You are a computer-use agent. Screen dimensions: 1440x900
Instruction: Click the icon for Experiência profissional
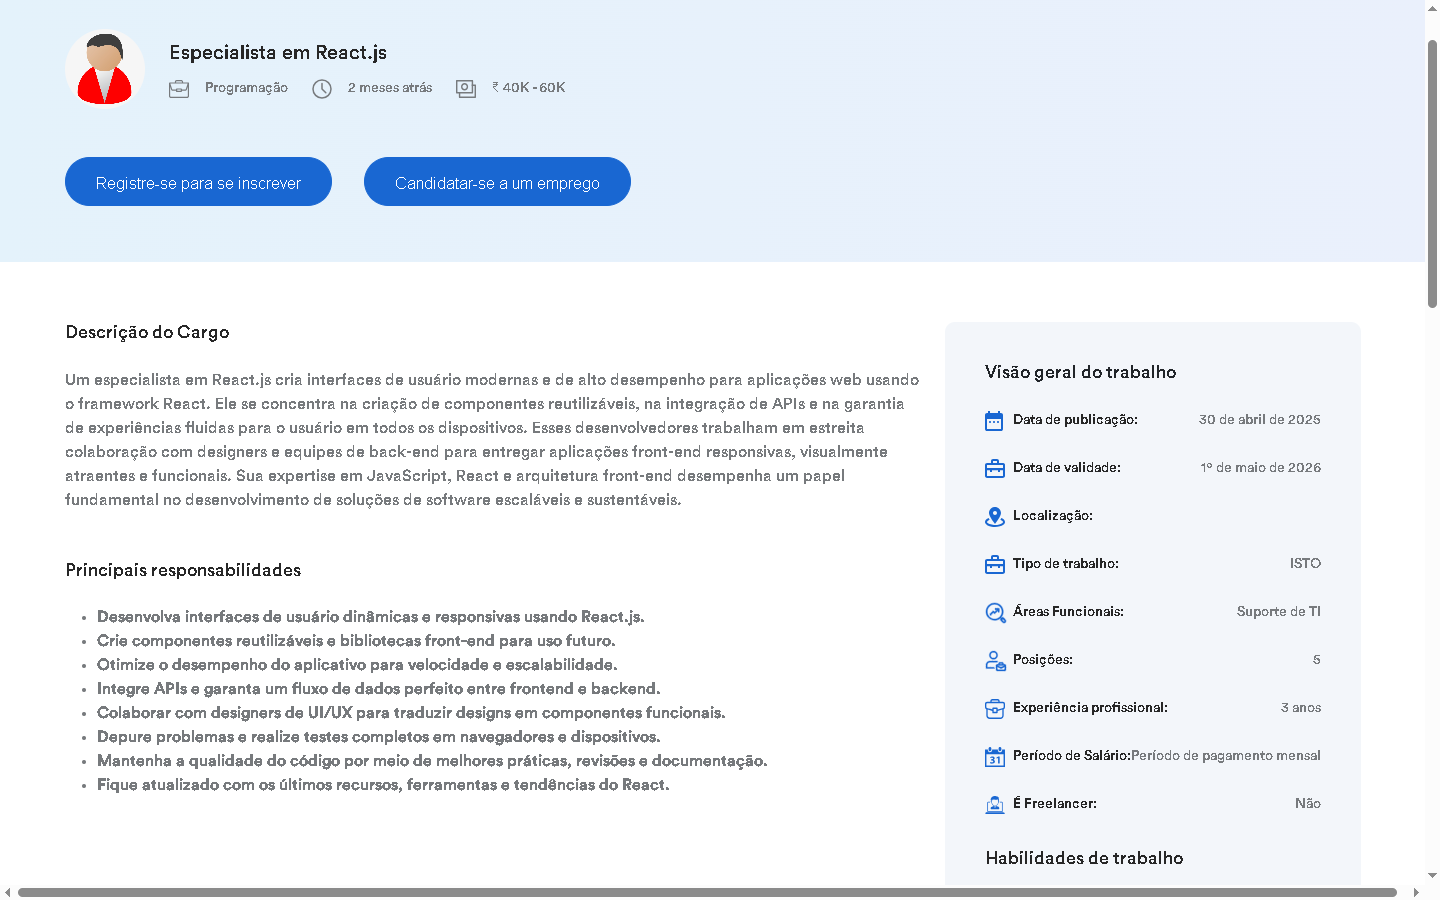point(994,709)
